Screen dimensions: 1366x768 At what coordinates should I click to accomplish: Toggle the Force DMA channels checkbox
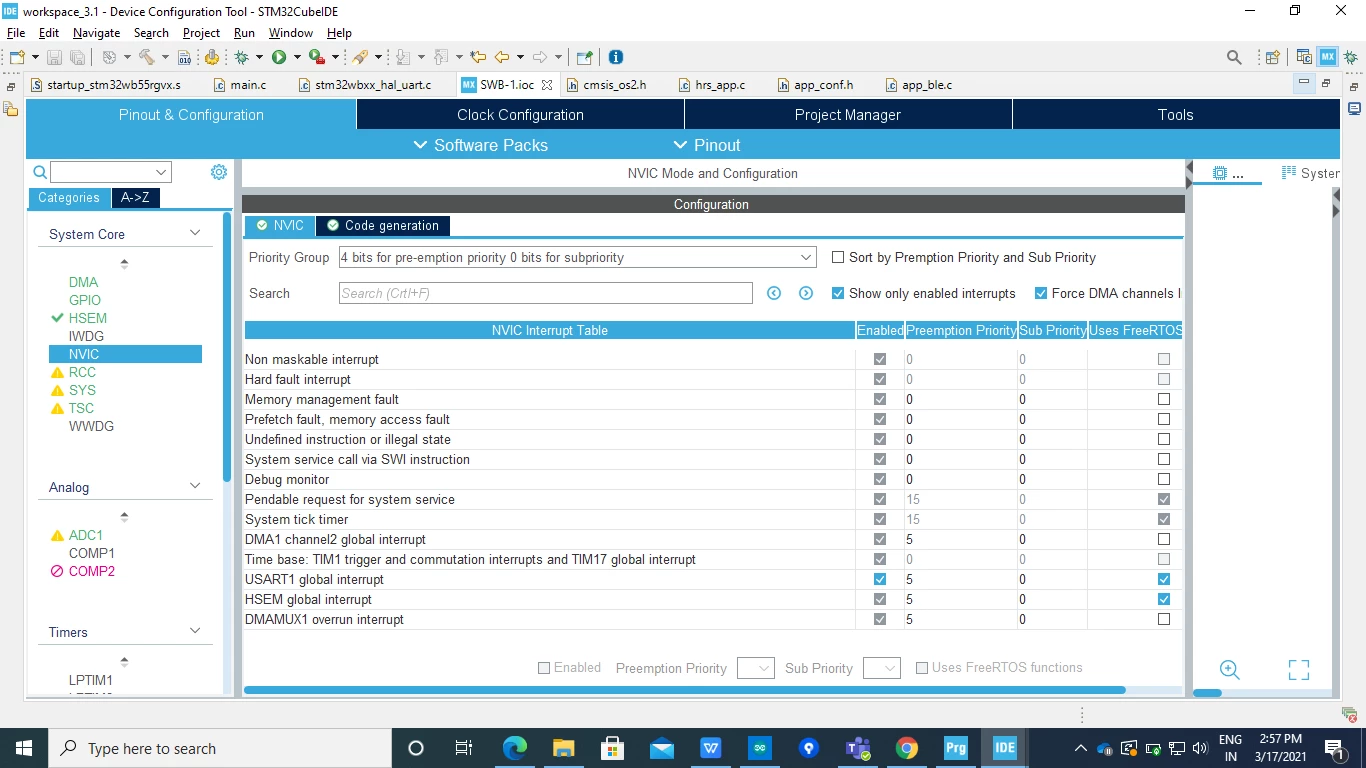pyautogui.click(x=1041, y=293)
